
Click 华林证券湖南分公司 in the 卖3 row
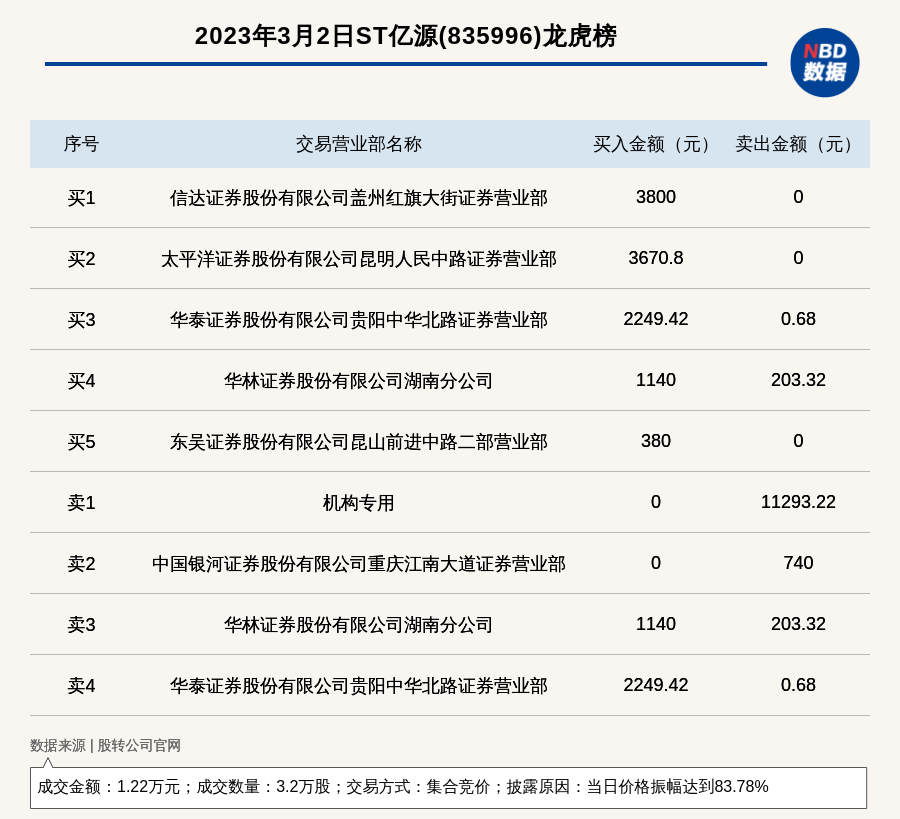point(359,624)
